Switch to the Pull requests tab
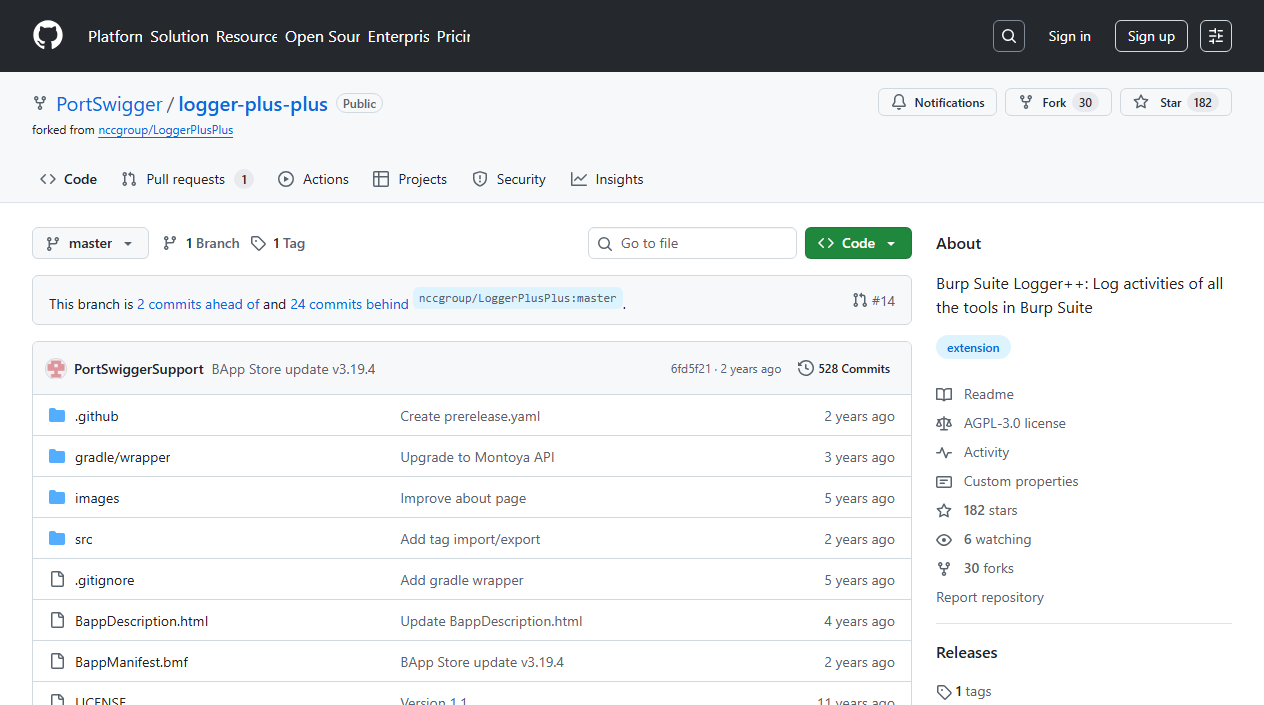 pos(187,179)
